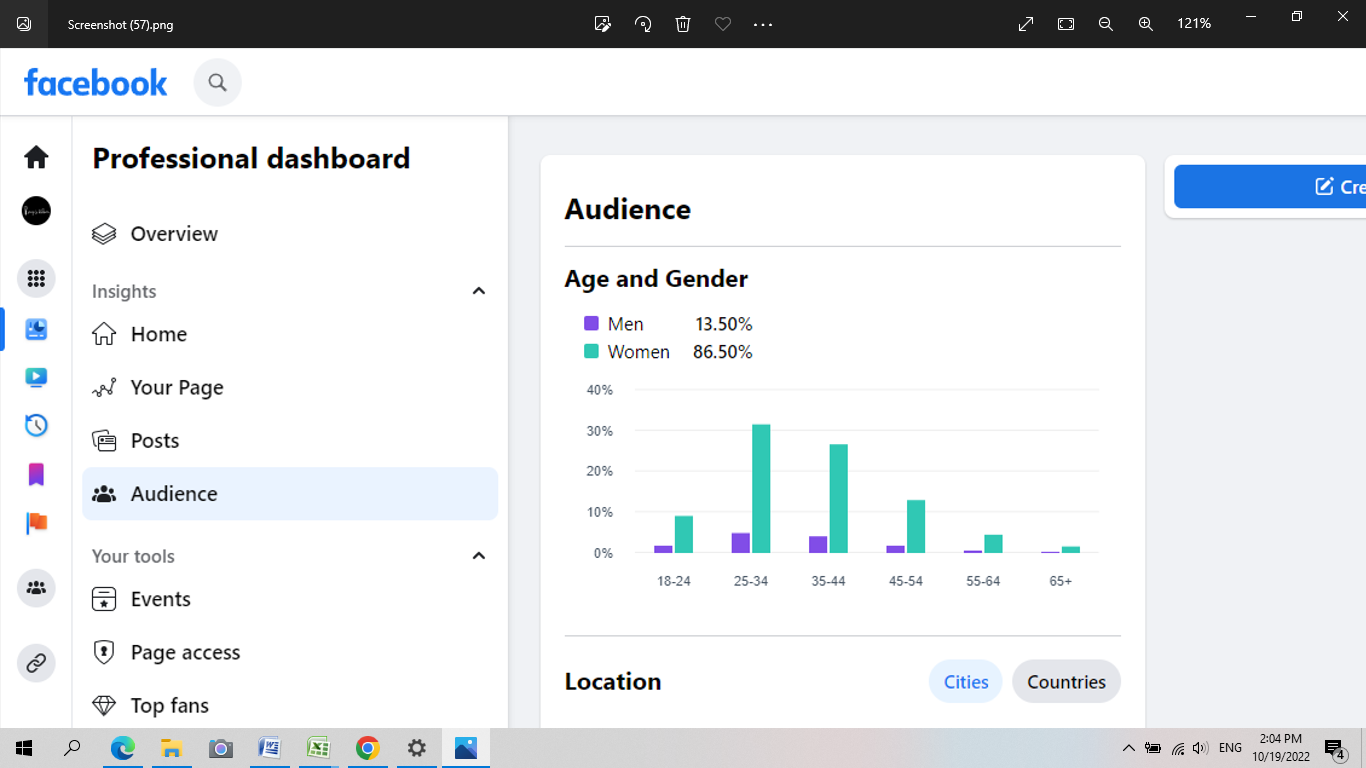Click the purple Men legend swatch
Image resolution: width=1366 pixels, height=768 pixels.
(591, 324)
